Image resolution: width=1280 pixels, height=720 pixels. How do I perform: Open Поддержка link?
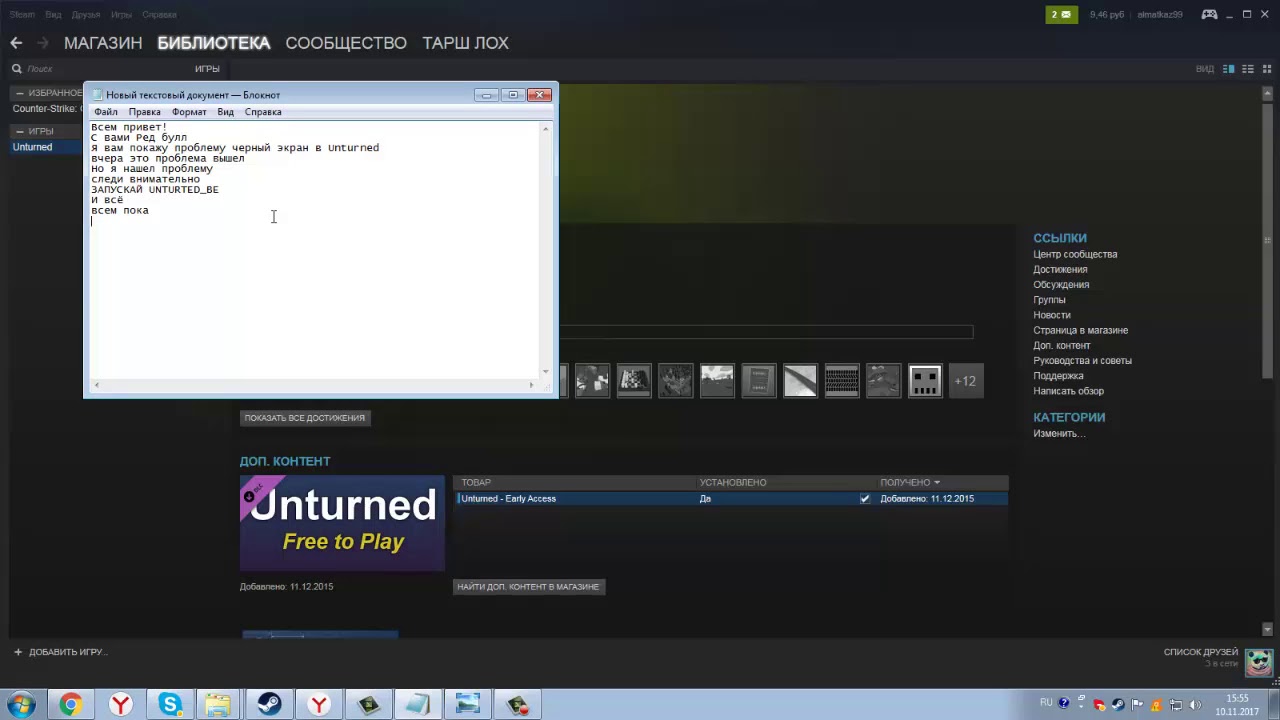1058,376
